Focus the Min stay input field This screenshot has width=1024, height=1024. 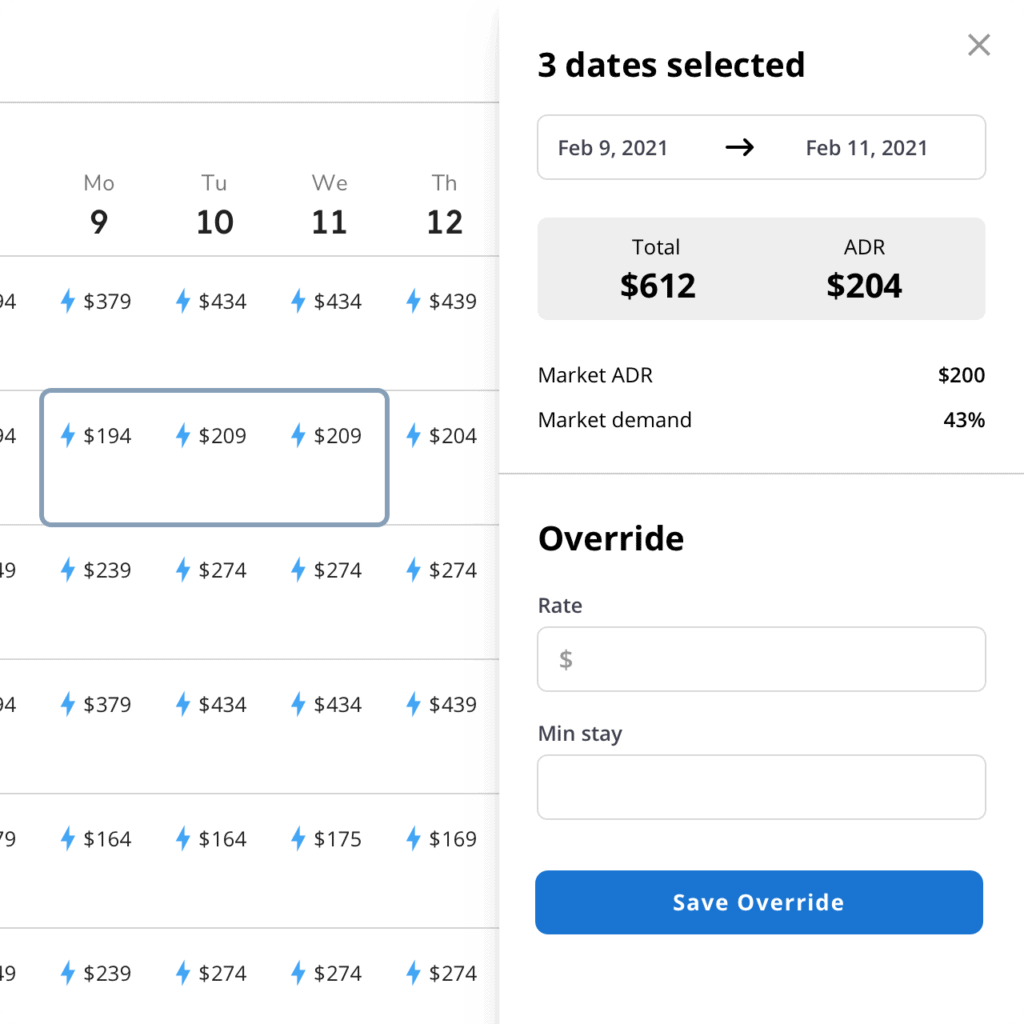[761, 787]
